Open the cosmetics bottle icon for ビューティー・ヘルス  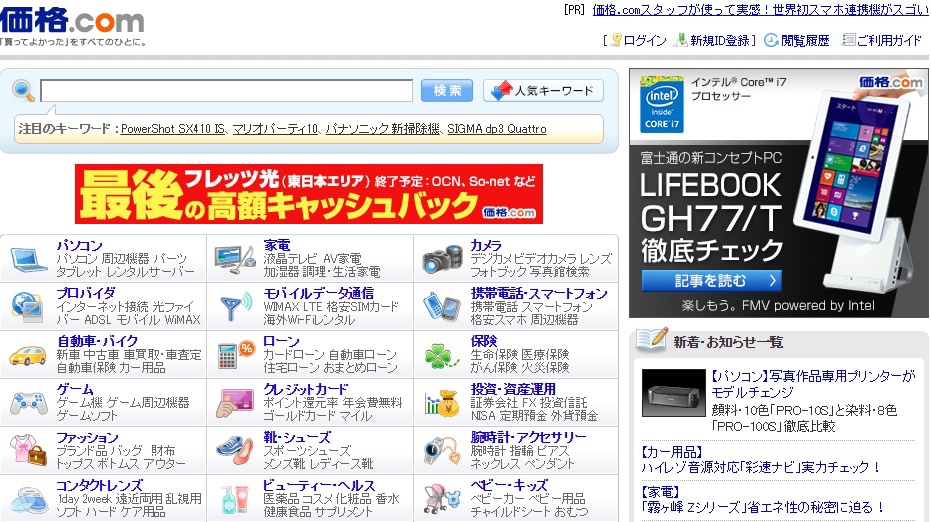click(x=235, y=499)
